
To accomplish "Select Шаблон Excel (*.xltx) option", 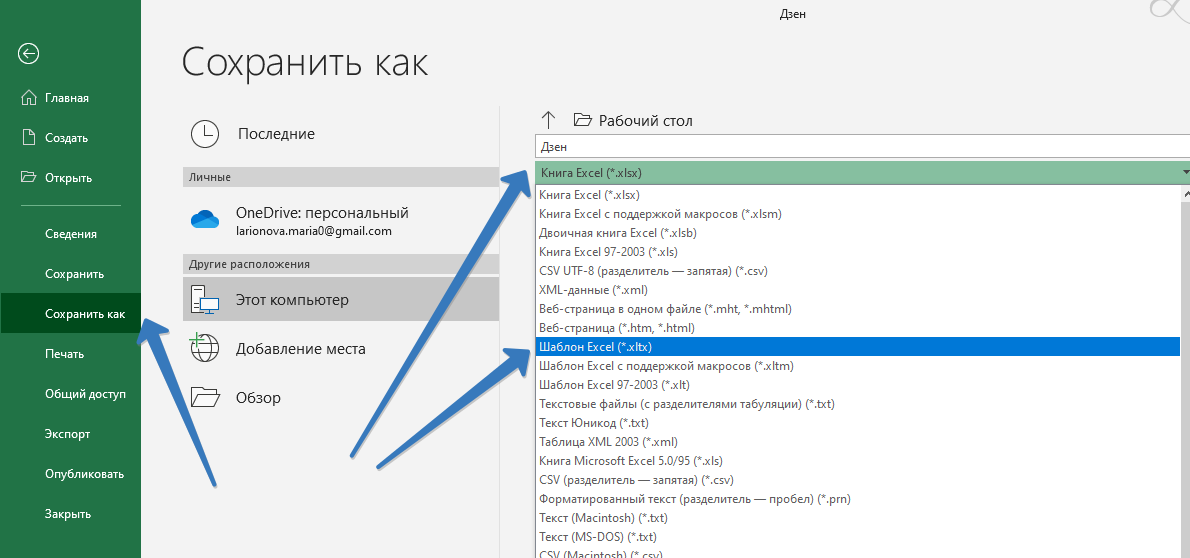I will pyautogui.click(x=858, y=347).
